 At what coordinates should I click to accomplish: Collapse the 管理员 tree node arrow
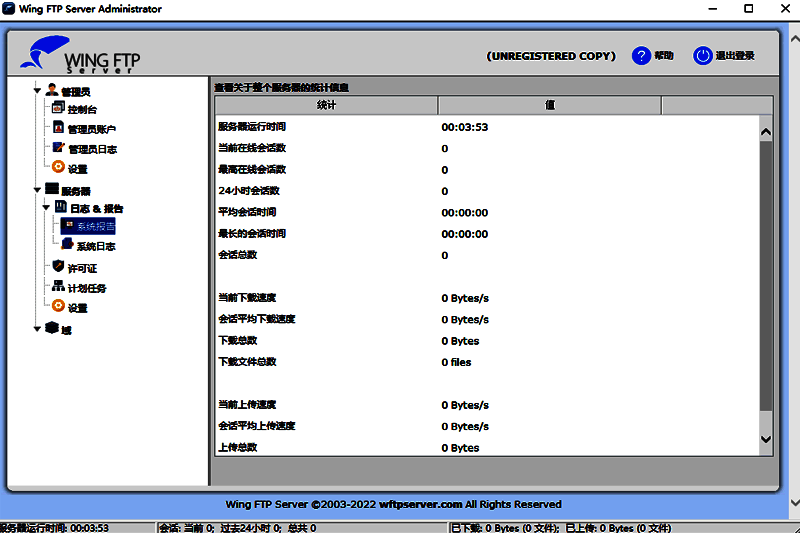[37, 91]
